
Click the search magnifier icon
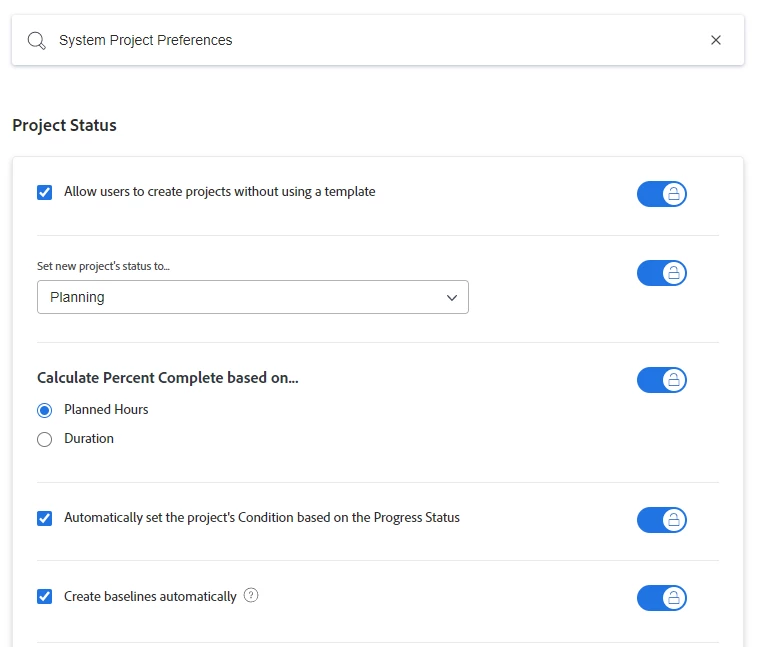[37, 41]
